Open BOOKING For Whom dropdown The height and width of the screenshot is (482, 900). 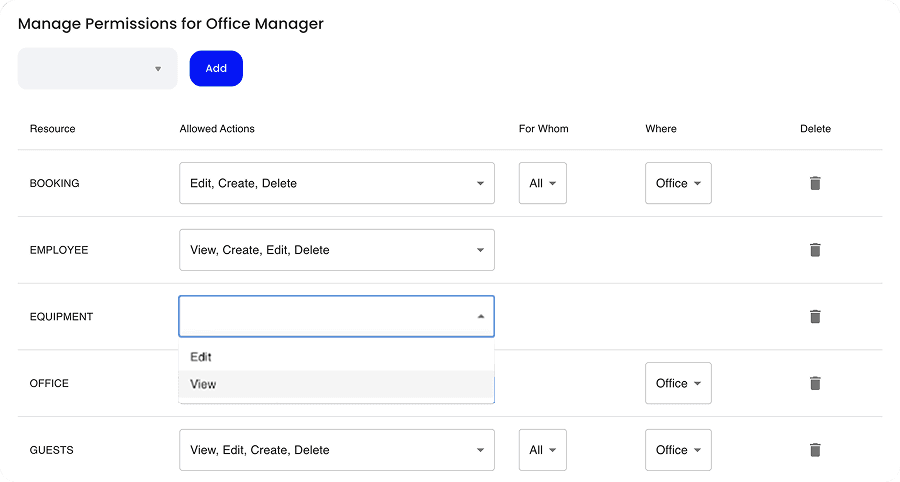coord(542,183)
